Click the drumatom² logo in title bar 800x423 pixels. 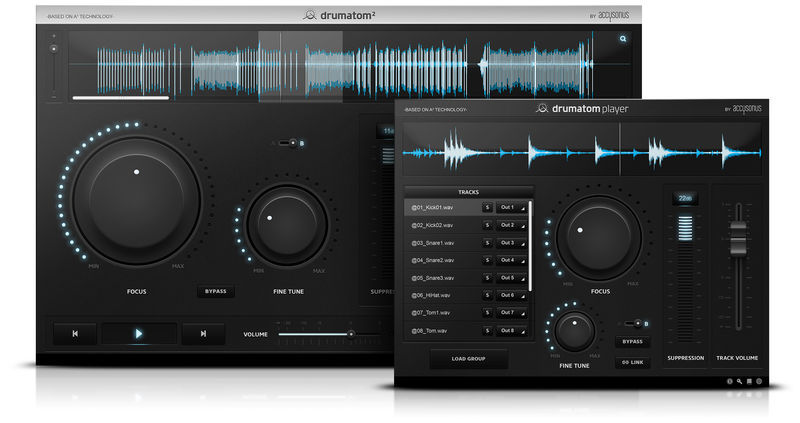click(339, 15)
